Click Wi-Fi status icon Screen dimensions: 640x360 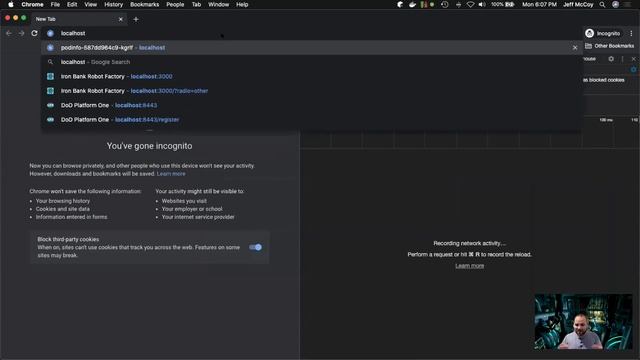point(470,4)
